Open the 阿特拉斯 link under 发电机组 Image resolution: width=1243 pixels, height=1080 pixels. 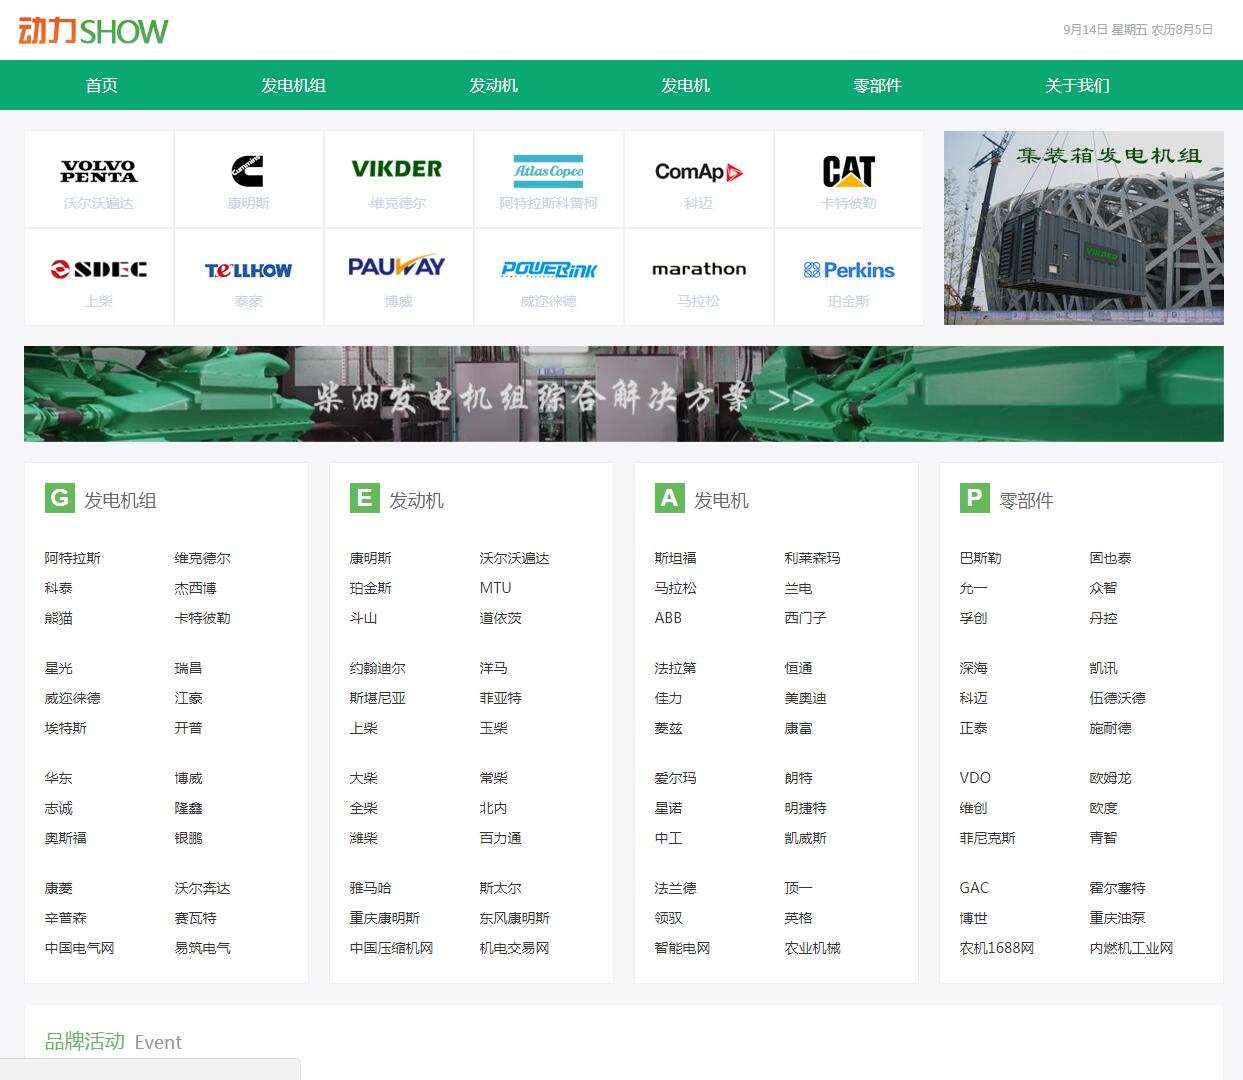tap(73, 558)
